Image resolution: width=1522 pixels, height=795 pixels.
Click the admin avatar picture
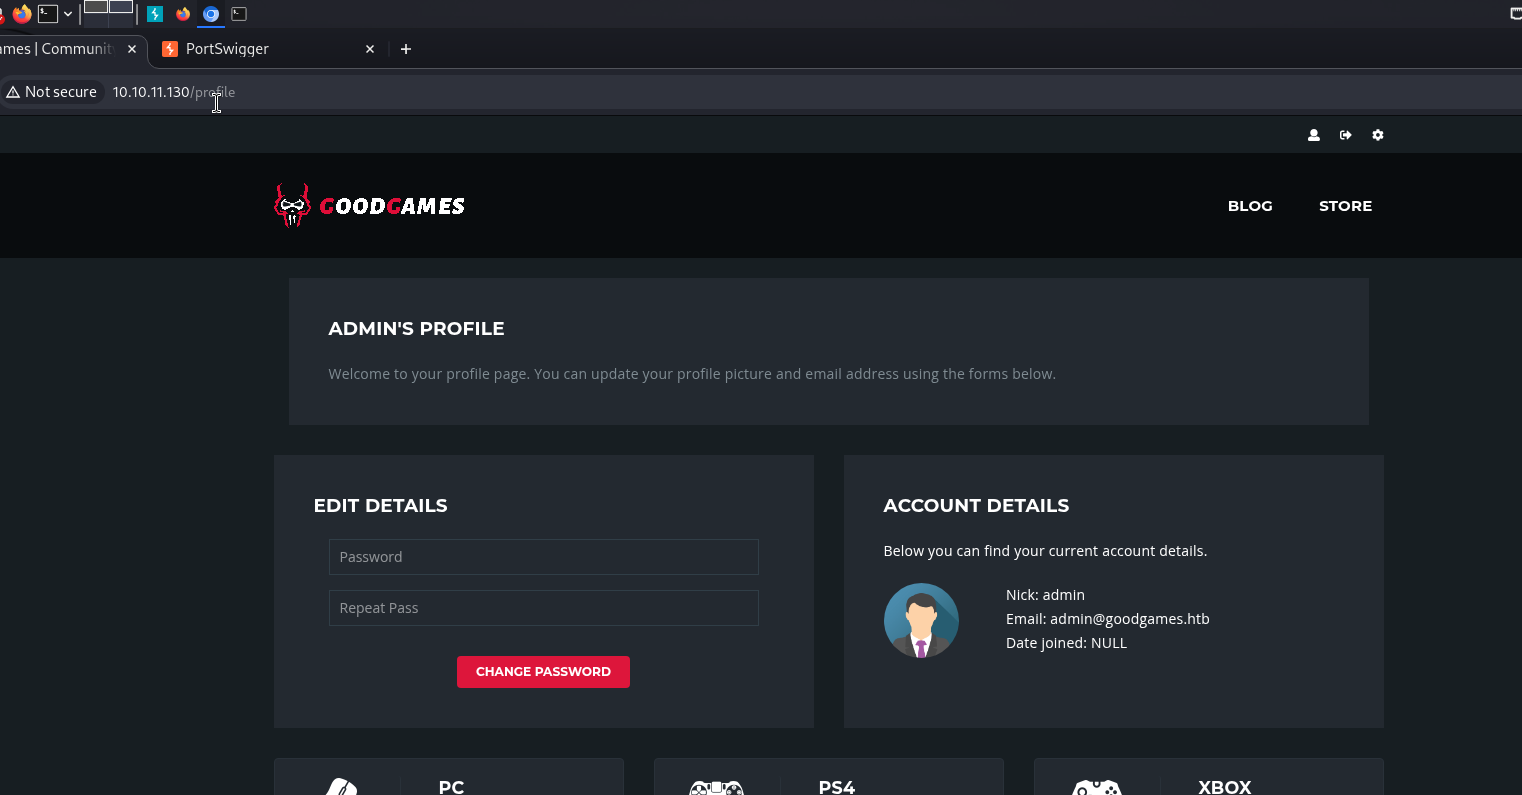(x=921, y=620)
